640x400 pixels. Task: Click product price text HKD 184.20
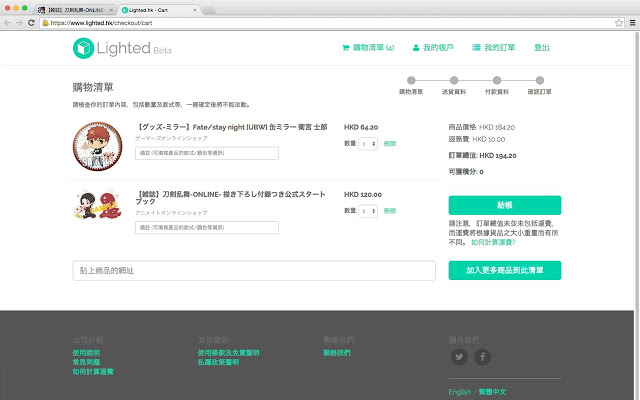tap(497, 127)
